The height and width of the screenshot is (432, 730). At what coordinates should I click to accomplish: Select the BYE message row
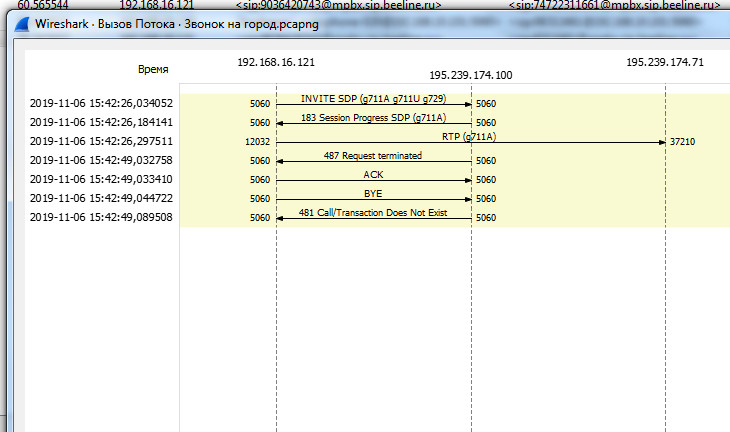[x=373, y=194]
